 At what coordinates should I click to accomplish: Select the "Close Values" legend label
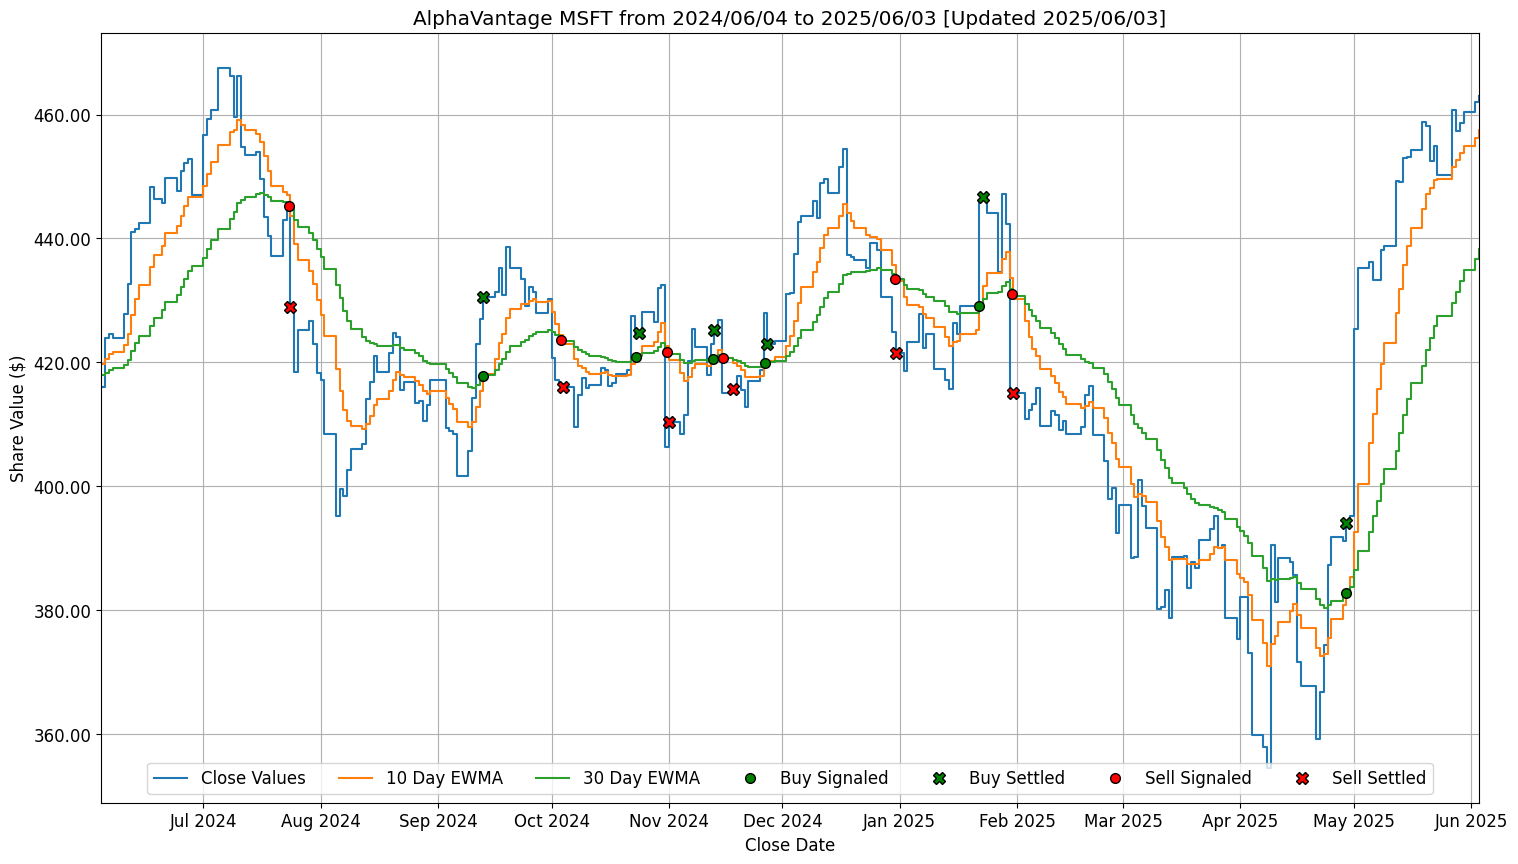(253, 778)
